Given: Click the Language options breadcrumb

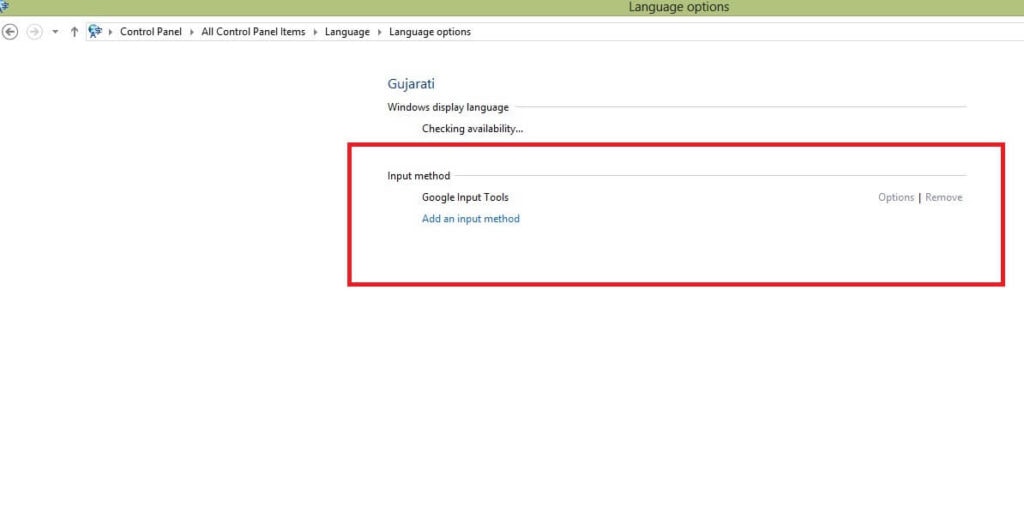Looking at the screenshot, I should 429,32.
